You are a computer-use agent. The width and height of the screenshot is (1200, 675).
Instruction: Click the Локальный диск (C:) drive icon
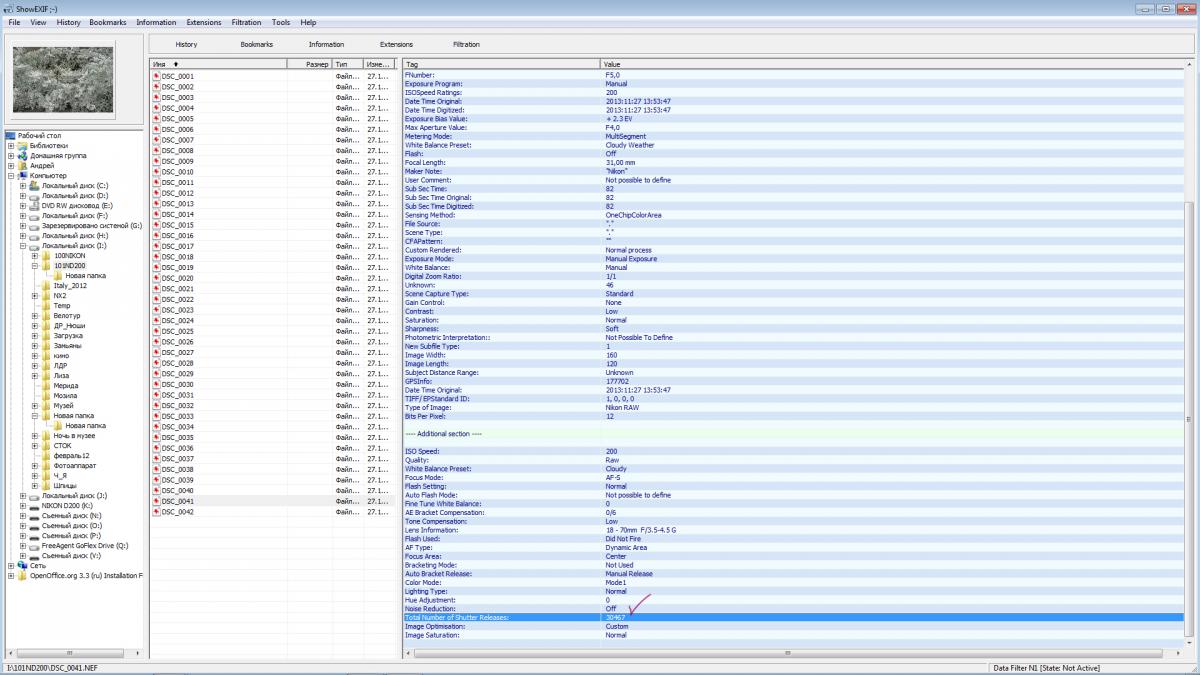coord(34,185)
